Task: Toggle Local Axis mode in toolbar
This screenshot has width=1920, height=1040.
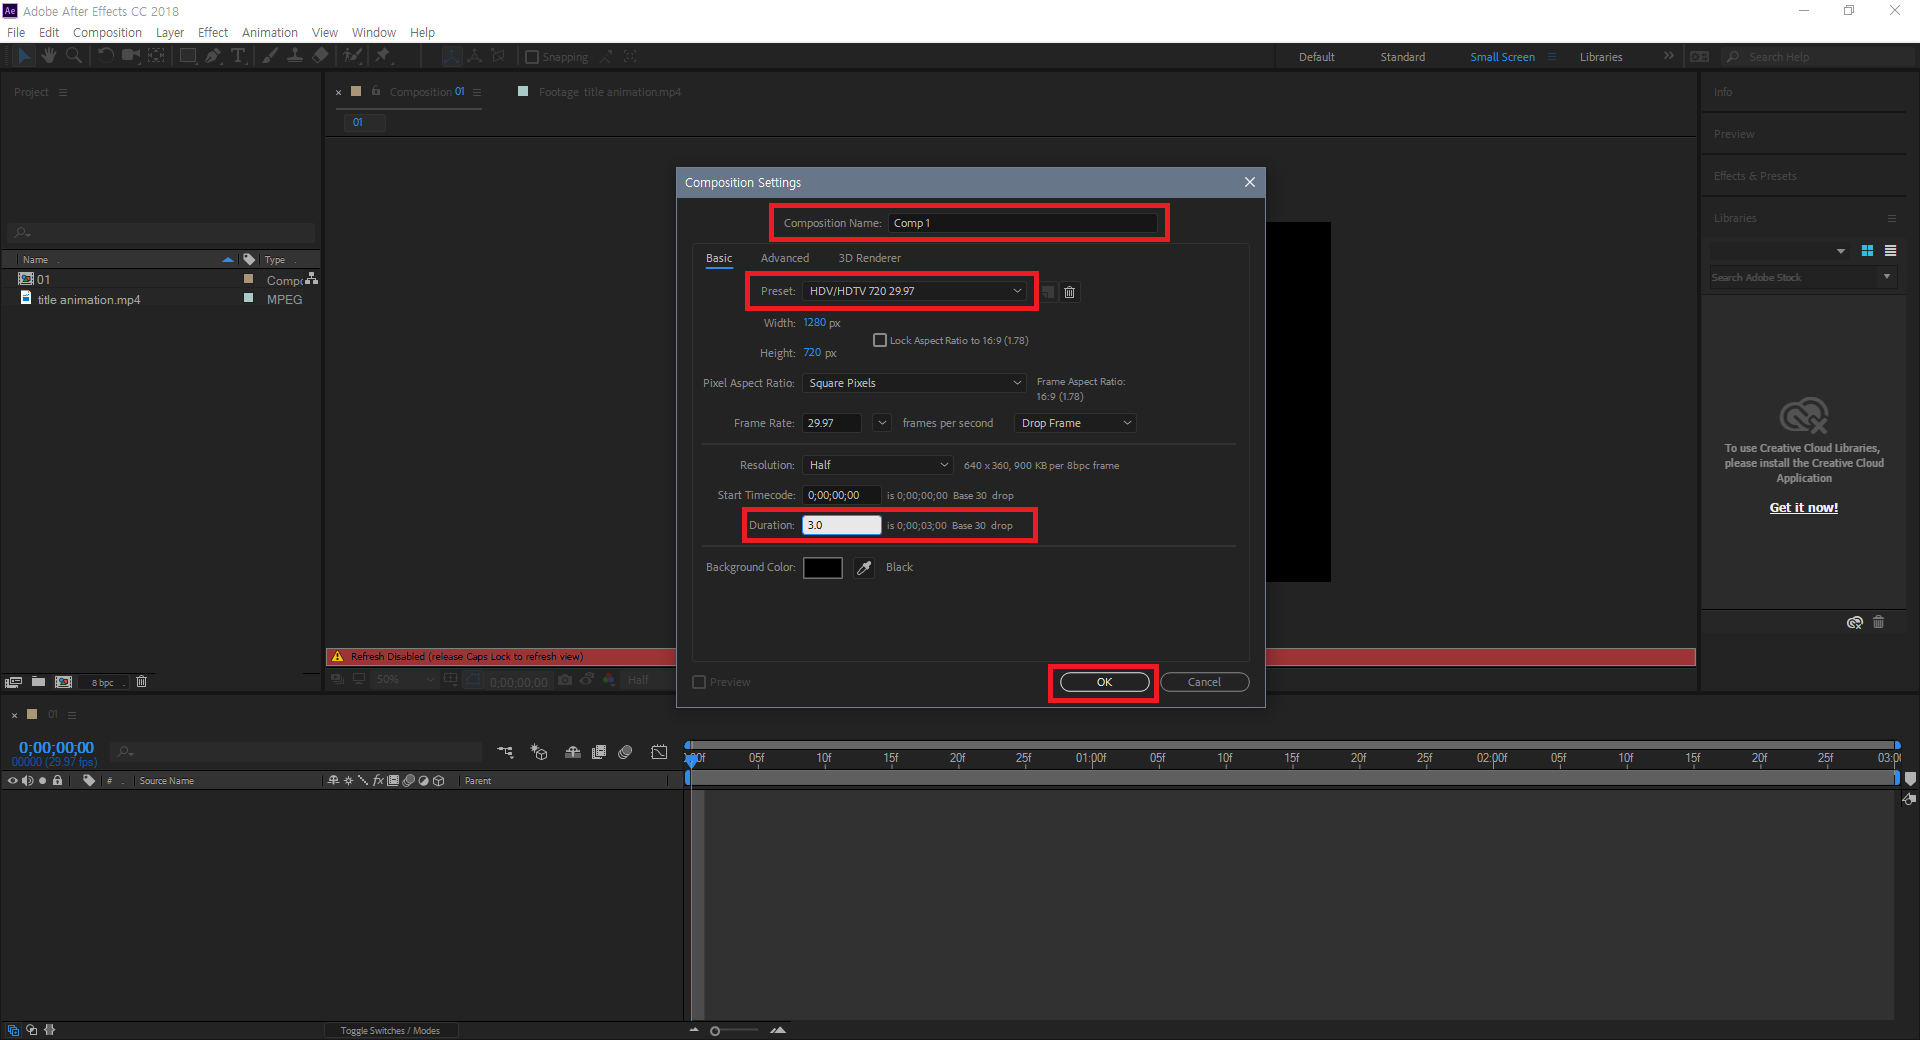Action: tap(453, 56)
